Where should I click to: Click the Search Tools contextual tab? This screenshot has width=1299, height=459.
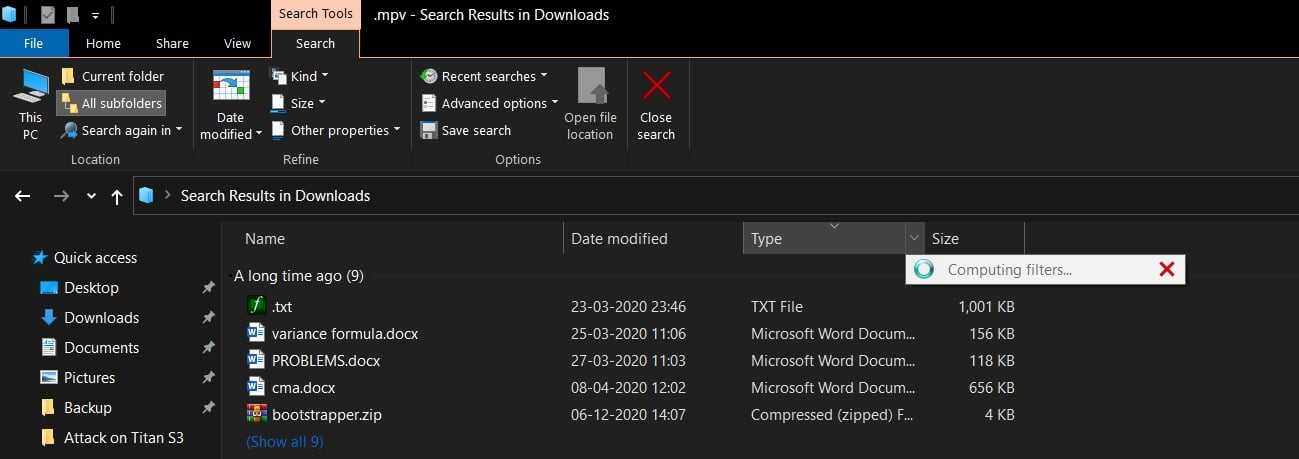click(315, 14)
